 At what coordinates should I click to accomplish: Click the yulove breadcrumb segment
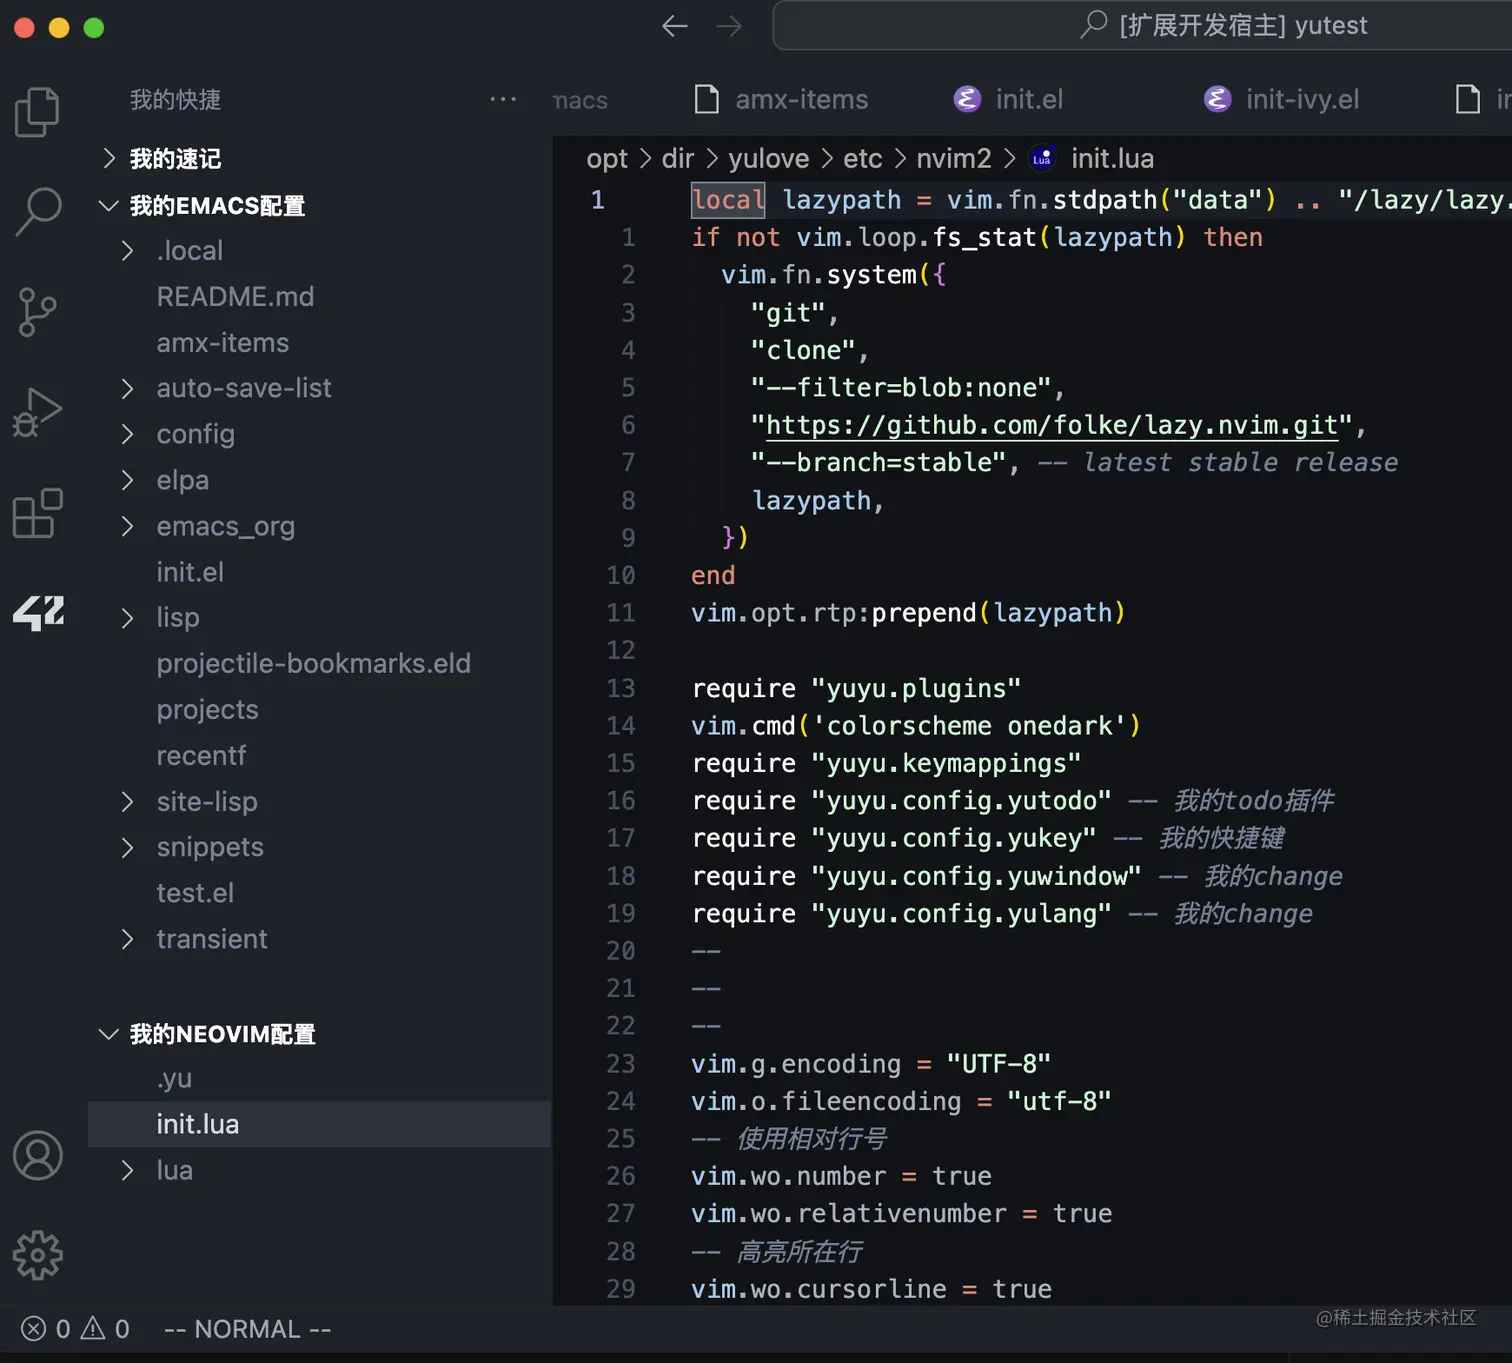pyautogui.click(x=768, y=158)
